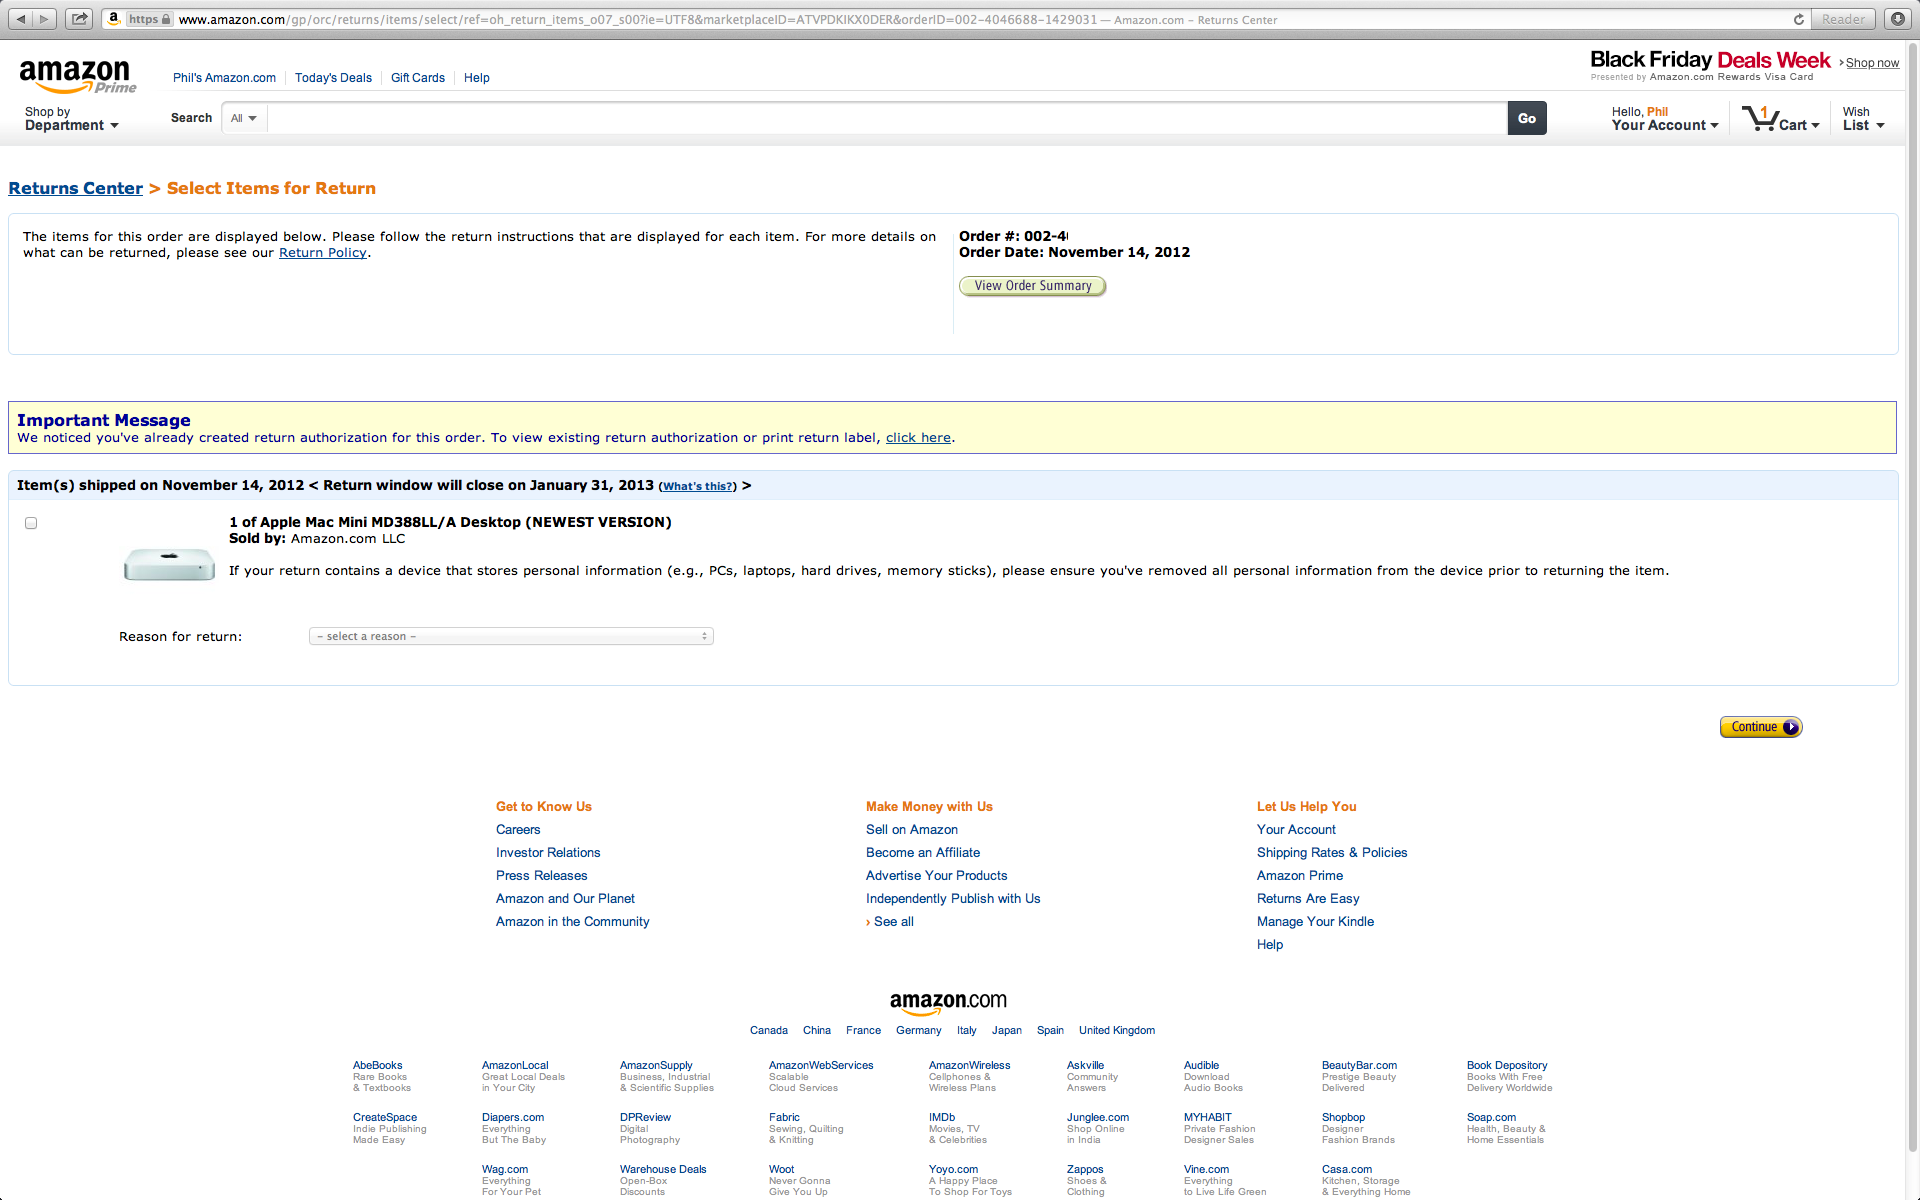This screenshot has height=1200, width=1920.
Task: Open Today's Deals navigation link
Action: 333,78
